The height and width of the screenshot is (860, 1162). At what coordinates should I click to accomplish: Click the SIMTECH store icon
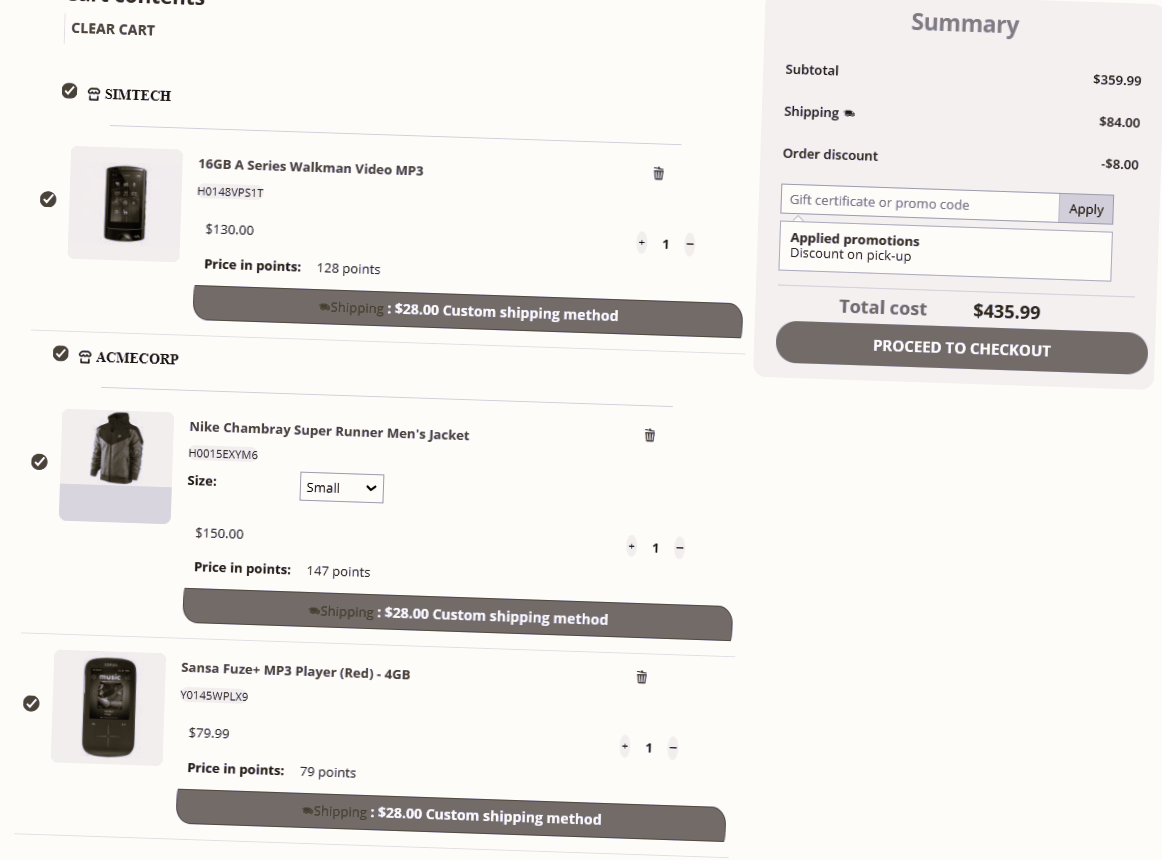pyautogui.click(x=94, y=95)
